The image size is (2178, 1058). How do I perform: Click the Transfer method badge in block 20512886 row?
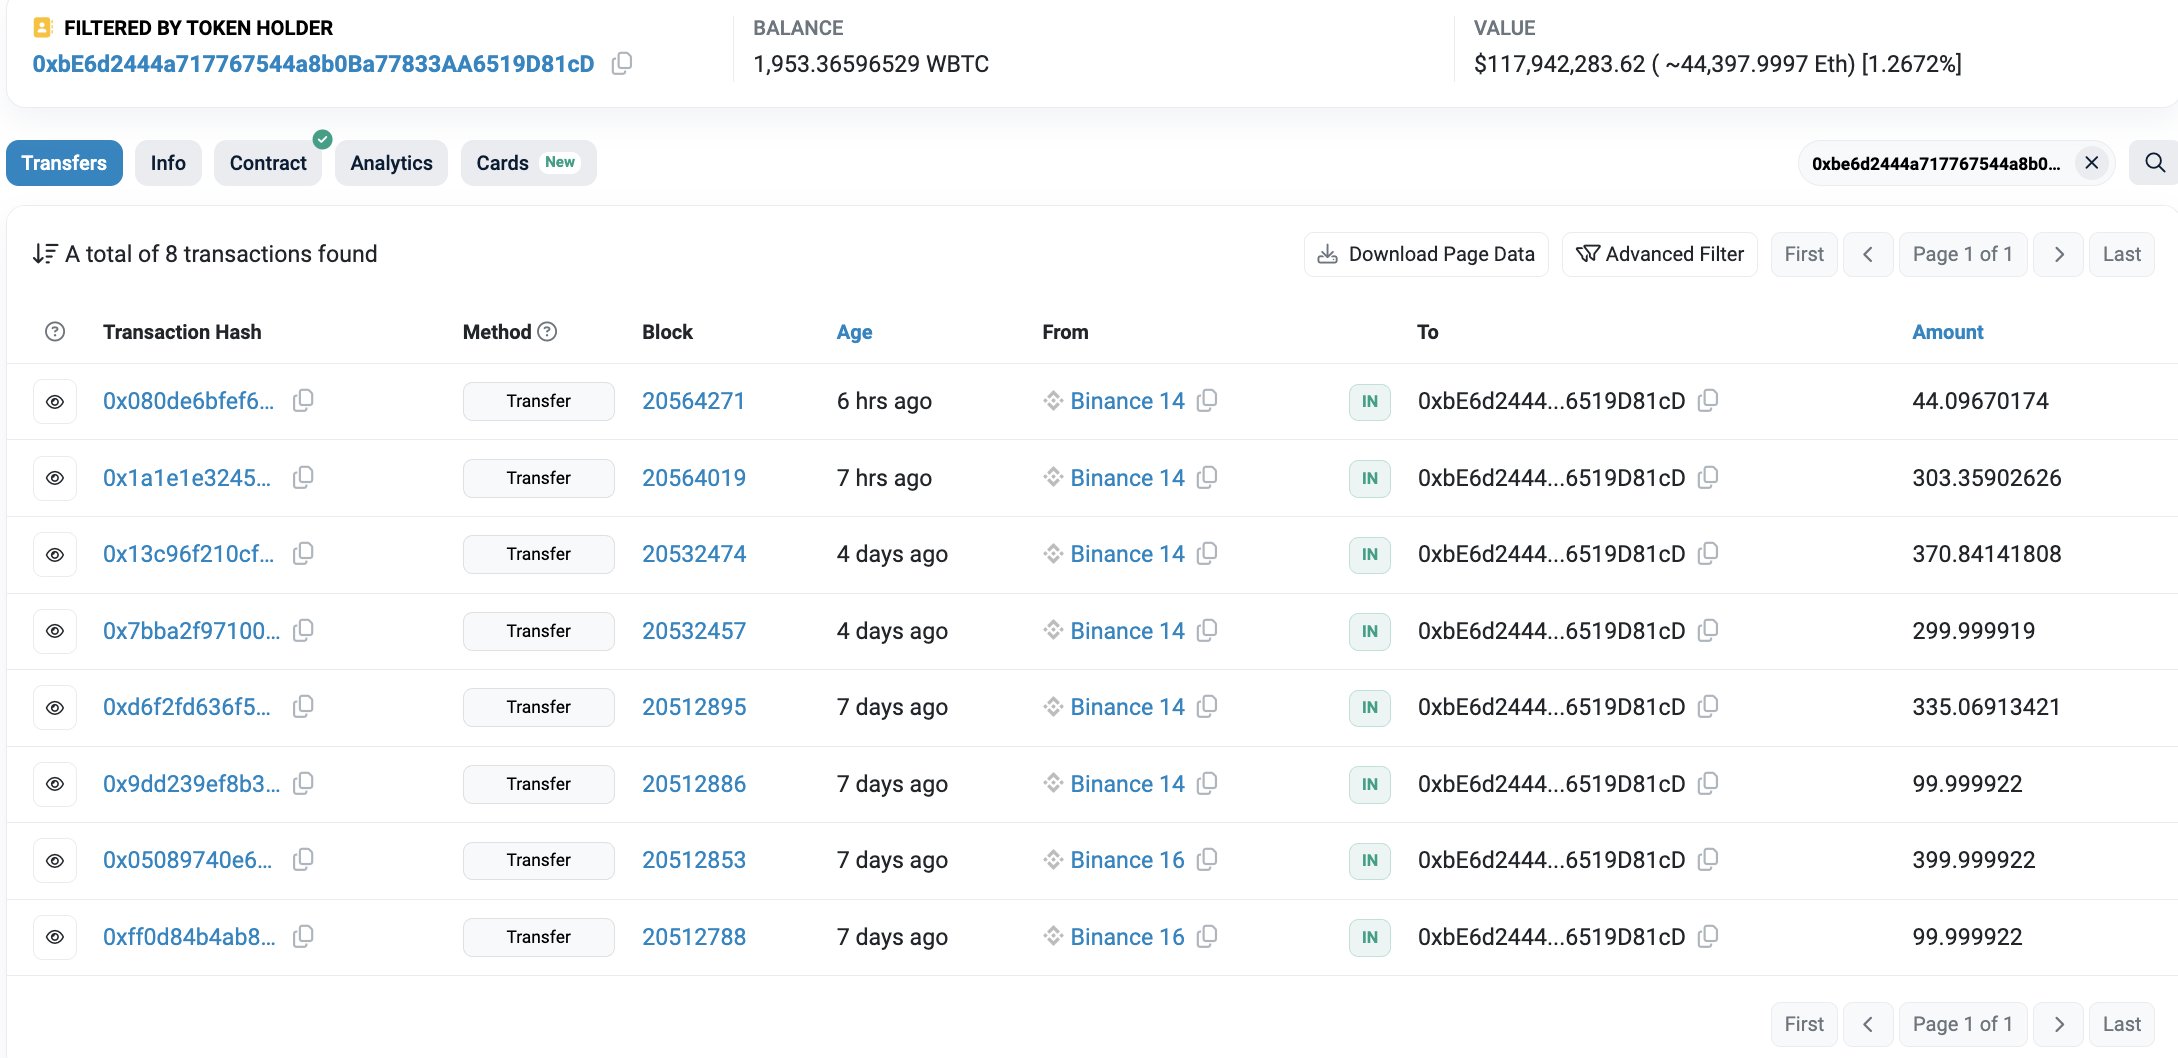coord(538,784)
